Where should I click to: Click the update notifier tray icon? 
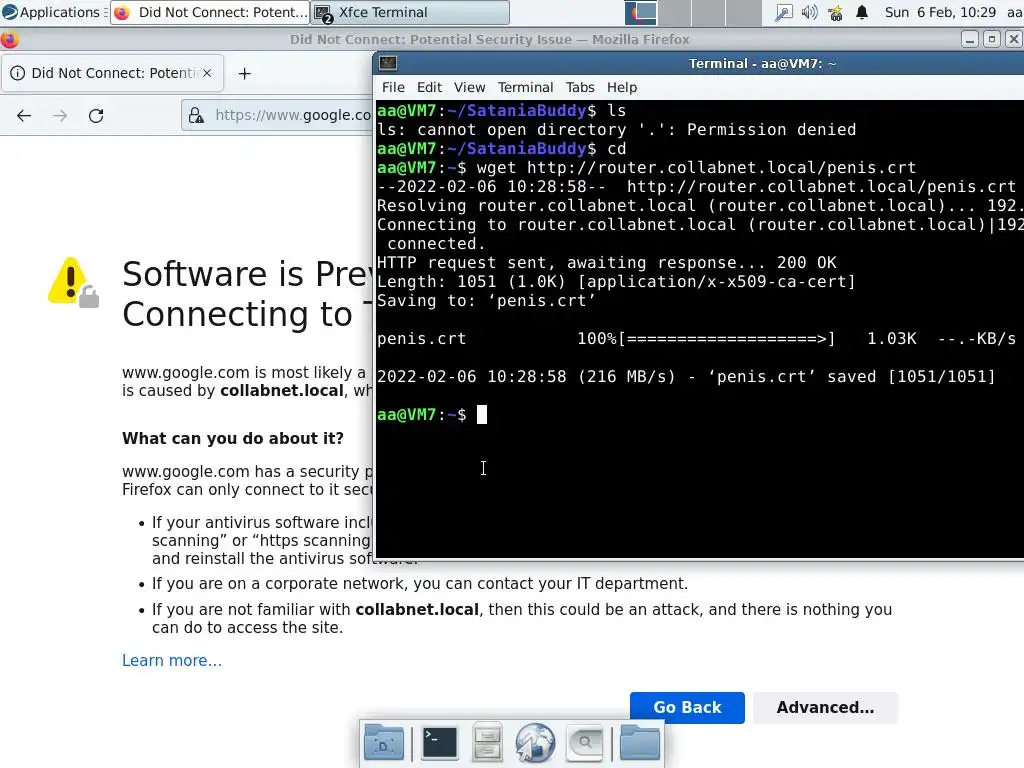click(x=835, y=12)
